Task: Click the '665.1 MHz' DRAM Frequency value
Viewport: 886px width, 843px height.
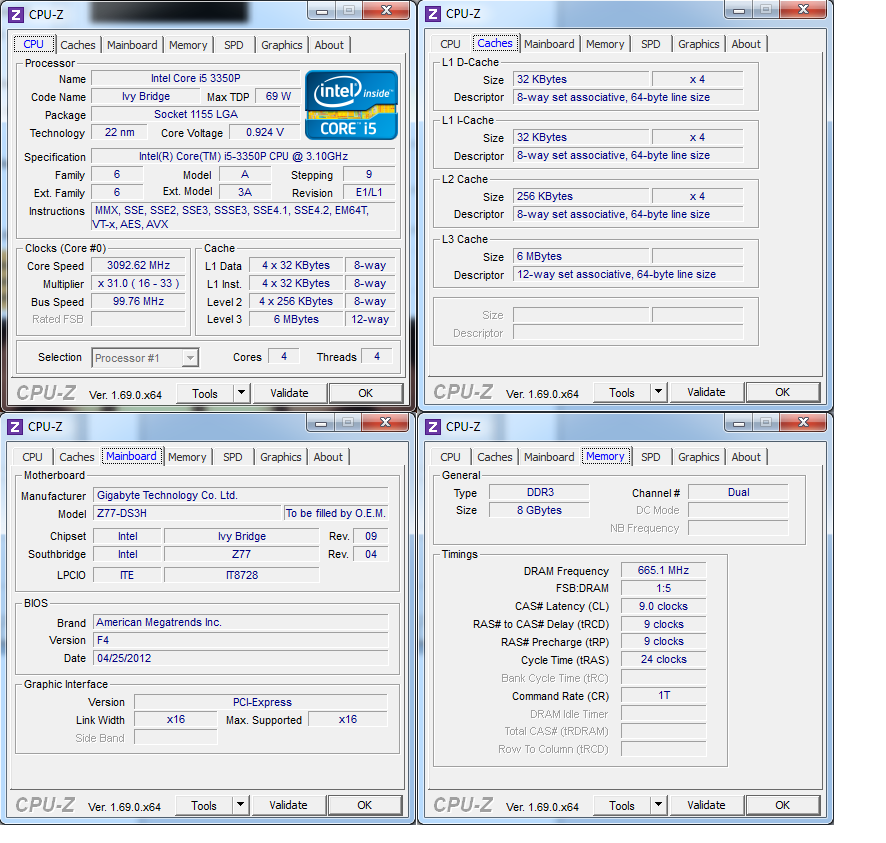Action: pyautogui.click(x=663, y=571)
